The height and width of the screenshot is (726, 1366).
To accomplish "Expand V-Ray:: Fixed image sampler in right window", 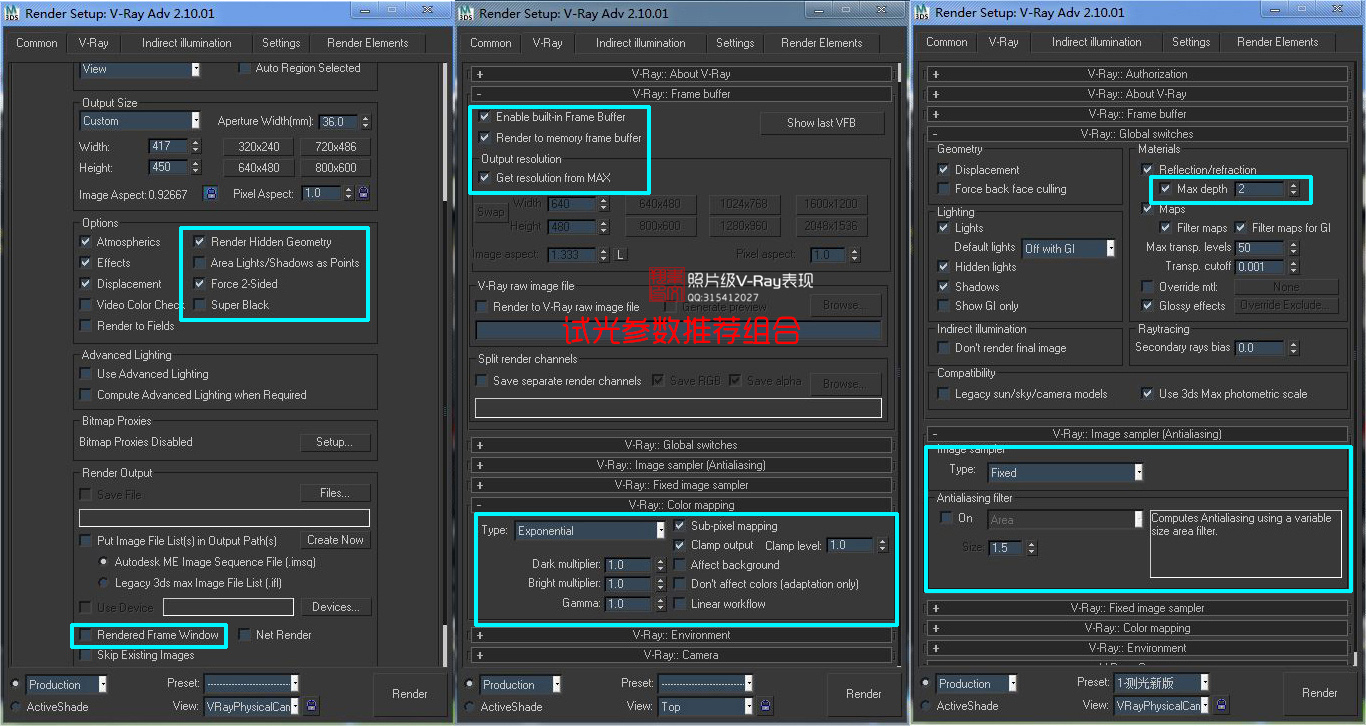I will coord(1137,608).
